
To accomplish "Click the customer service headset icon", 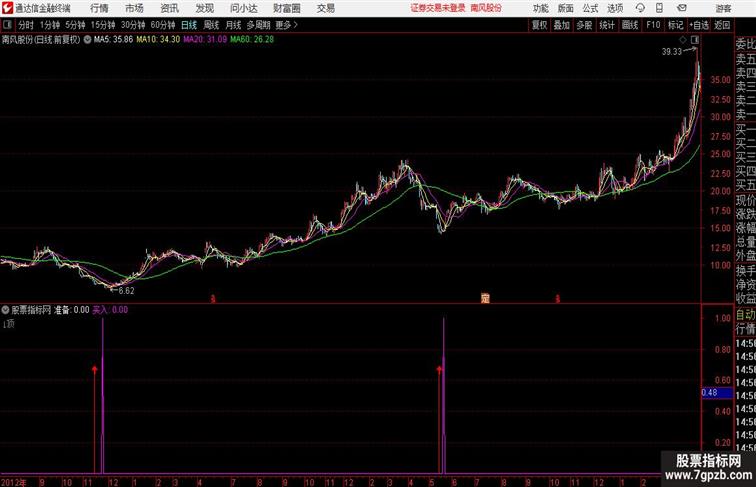I will click(640, 8).
